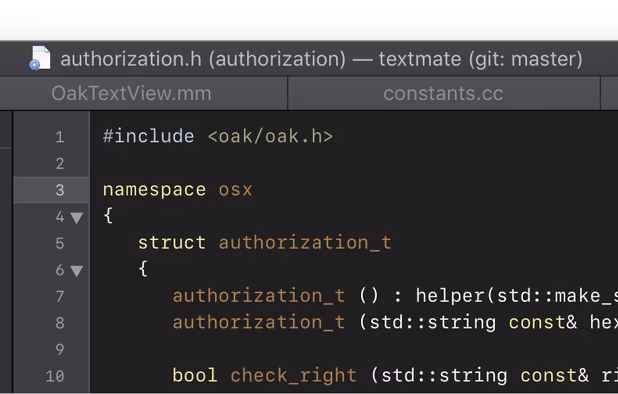Click helper in the line 7 initializer
This screenshot has height=394, width=618.
pyautogui.click(x=450, y=296)
